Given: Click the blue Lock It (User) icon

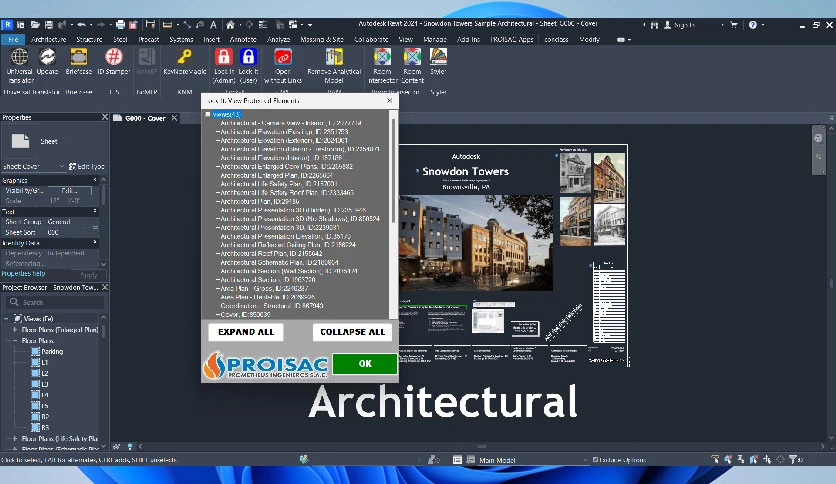Looking at the screenshot, I should point(248,57).
